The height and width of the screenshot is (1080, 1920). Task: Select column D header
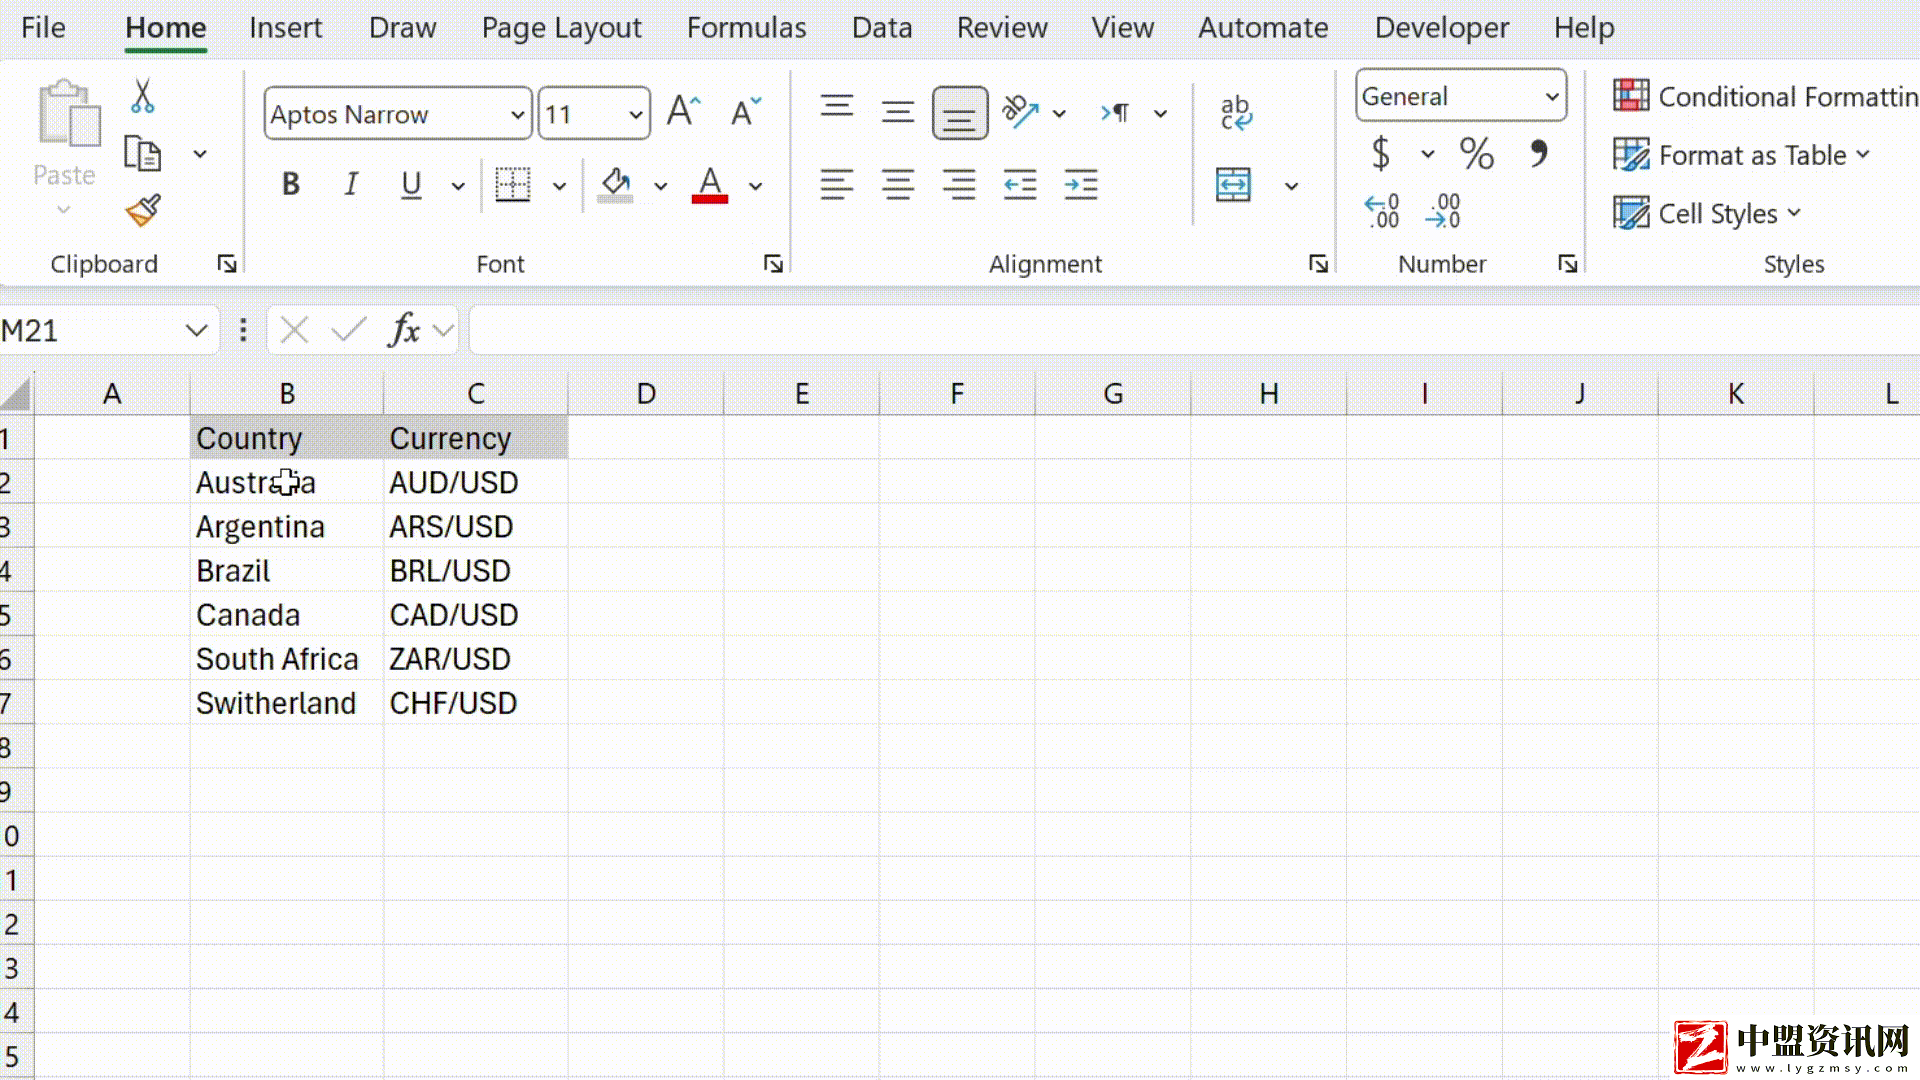pyautogui.click(x=646, y=394)
